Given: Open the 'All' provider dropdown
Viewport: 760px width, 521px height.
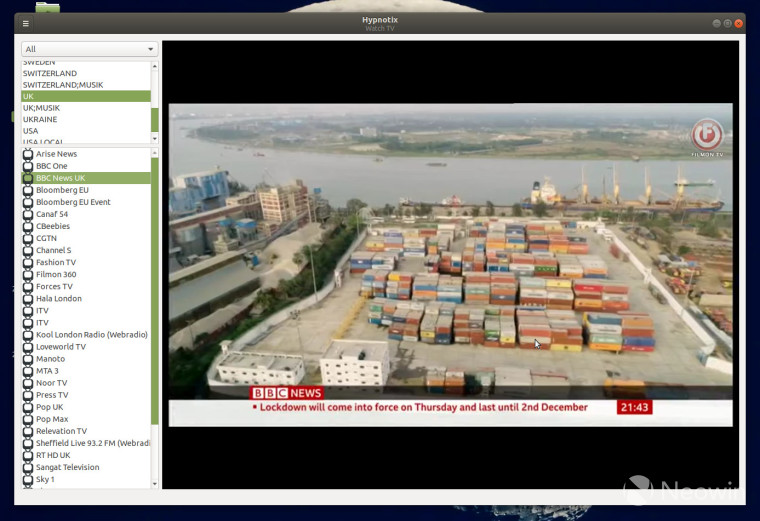Looking at the screenshot, I should tap(90, 49).
